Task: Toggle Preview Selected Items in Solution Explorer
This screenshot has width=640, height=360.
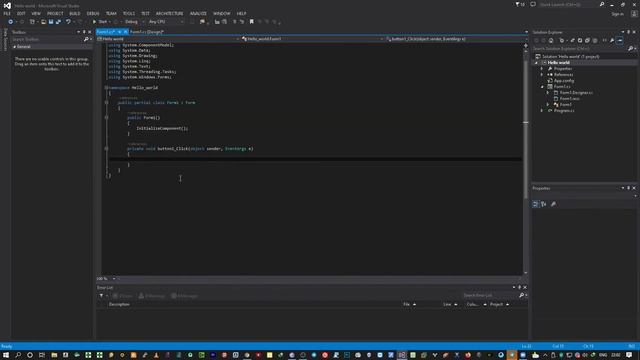Action: click(620, 40)
